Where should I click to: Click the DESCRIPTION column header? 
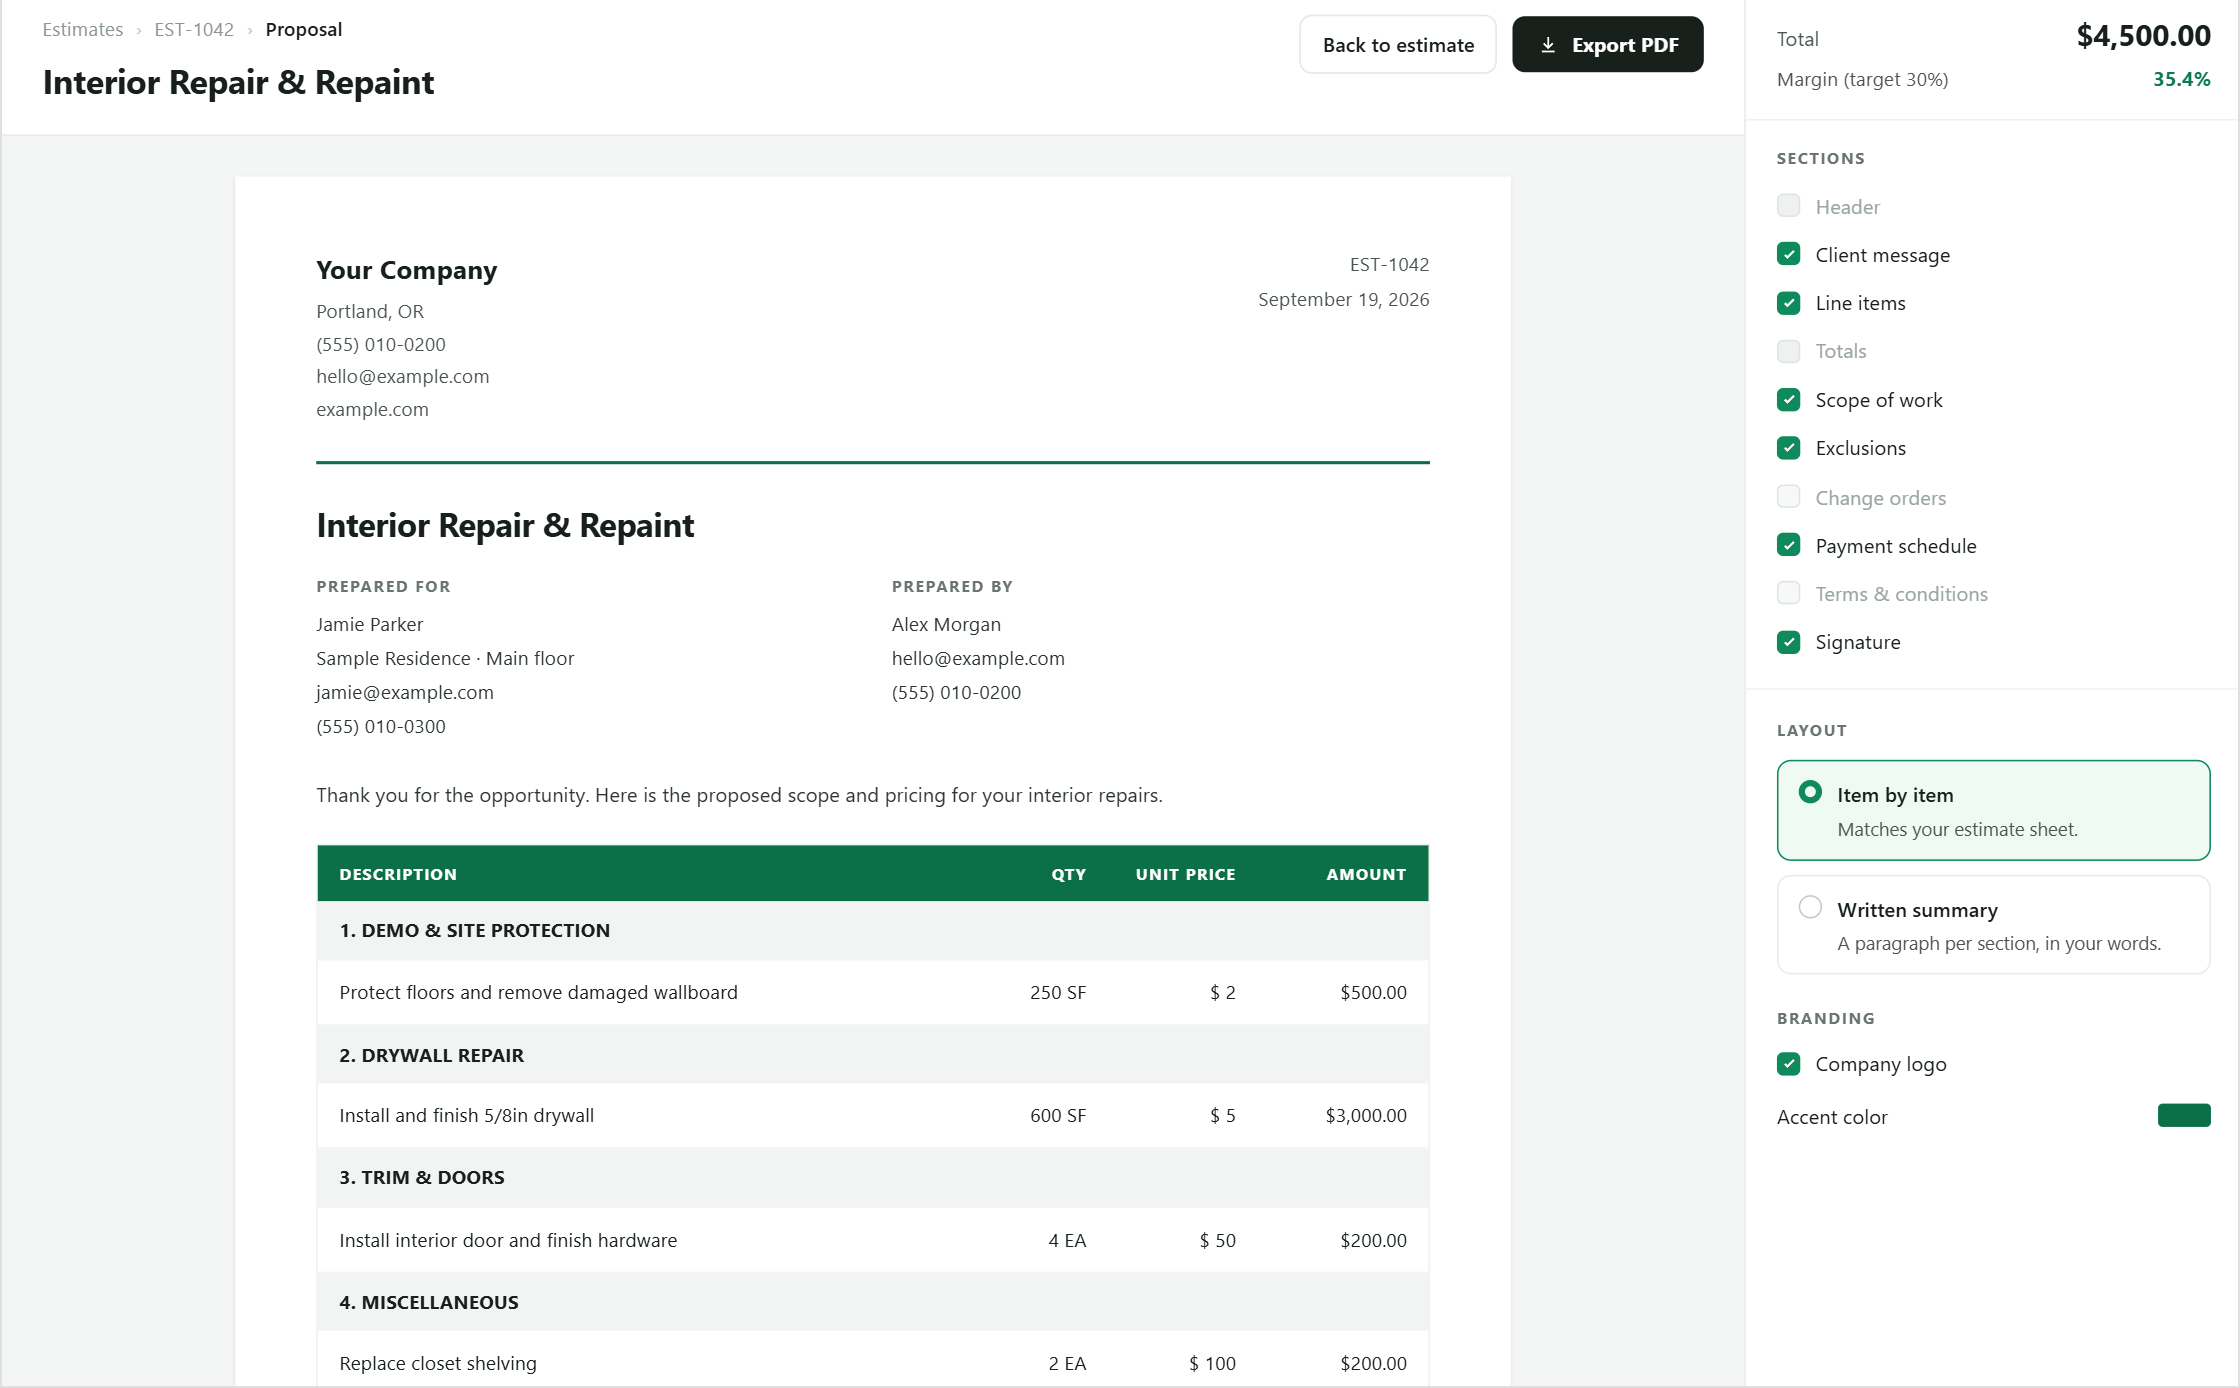click(398, 874)
